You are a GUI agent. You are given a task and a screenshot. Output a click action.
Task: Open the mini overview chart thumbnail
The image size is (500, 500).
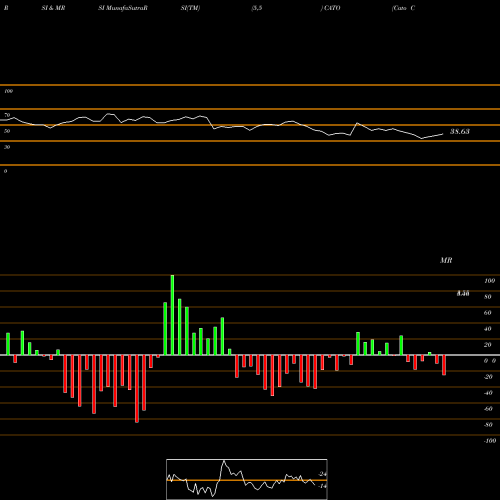(x=247, y=479)
